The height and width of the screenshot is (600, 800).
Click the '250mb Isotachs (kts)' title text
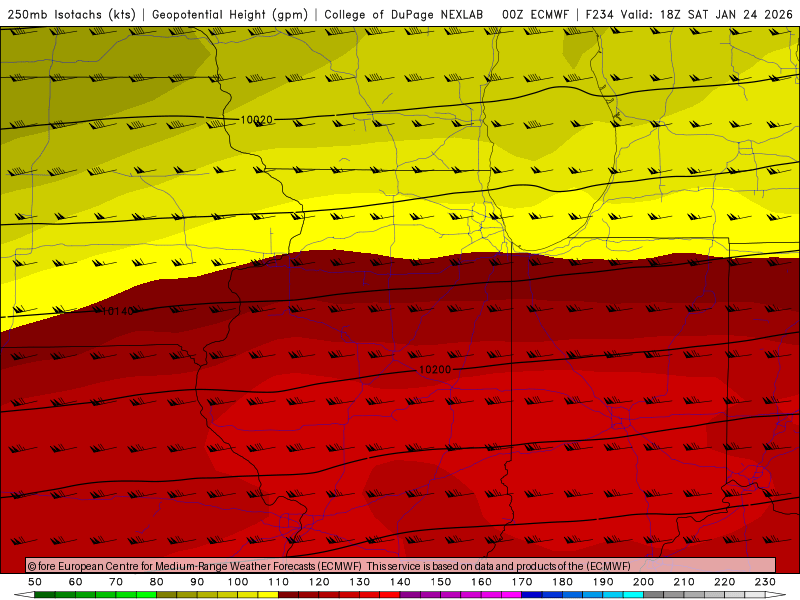(x=71, y=15)
